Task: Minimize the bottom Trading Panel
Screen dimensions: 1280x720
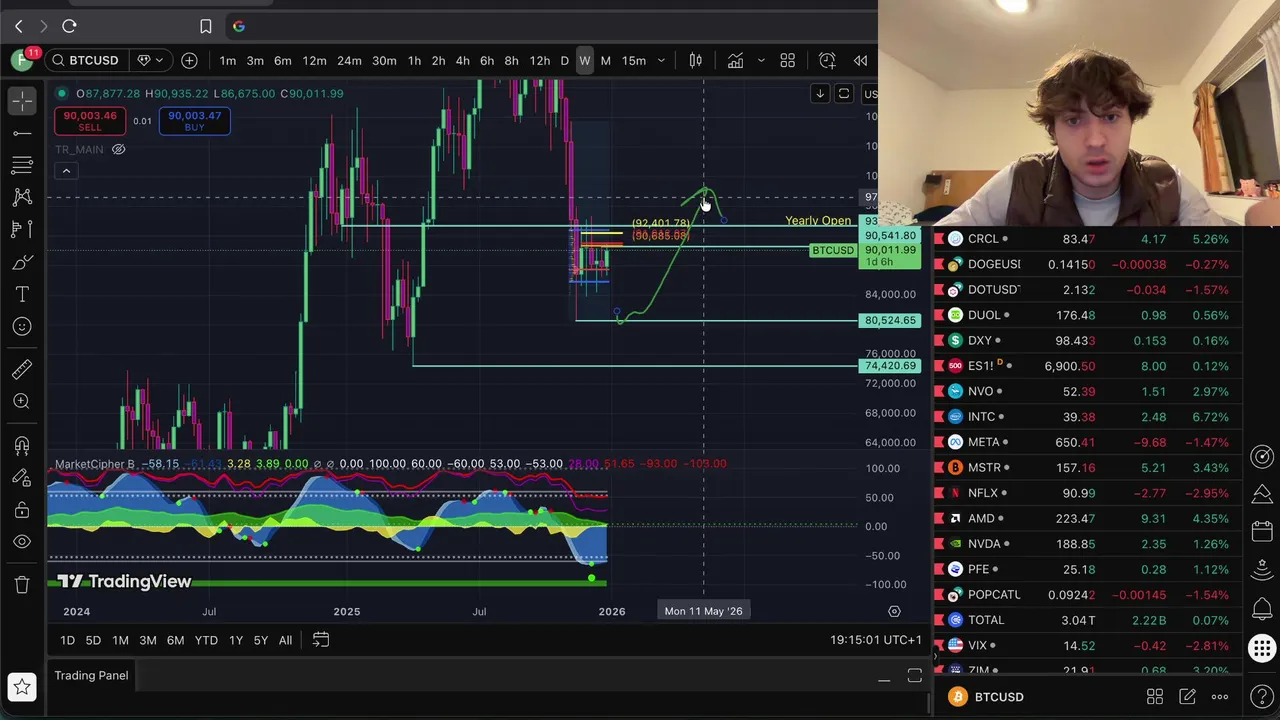Action: [884, 678]
